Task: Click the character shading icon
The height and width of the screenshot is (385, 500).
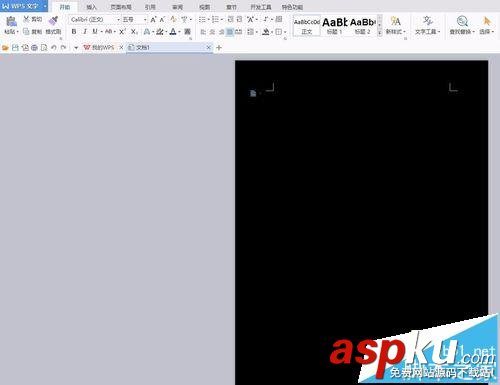Action: [x=187, y=32]
